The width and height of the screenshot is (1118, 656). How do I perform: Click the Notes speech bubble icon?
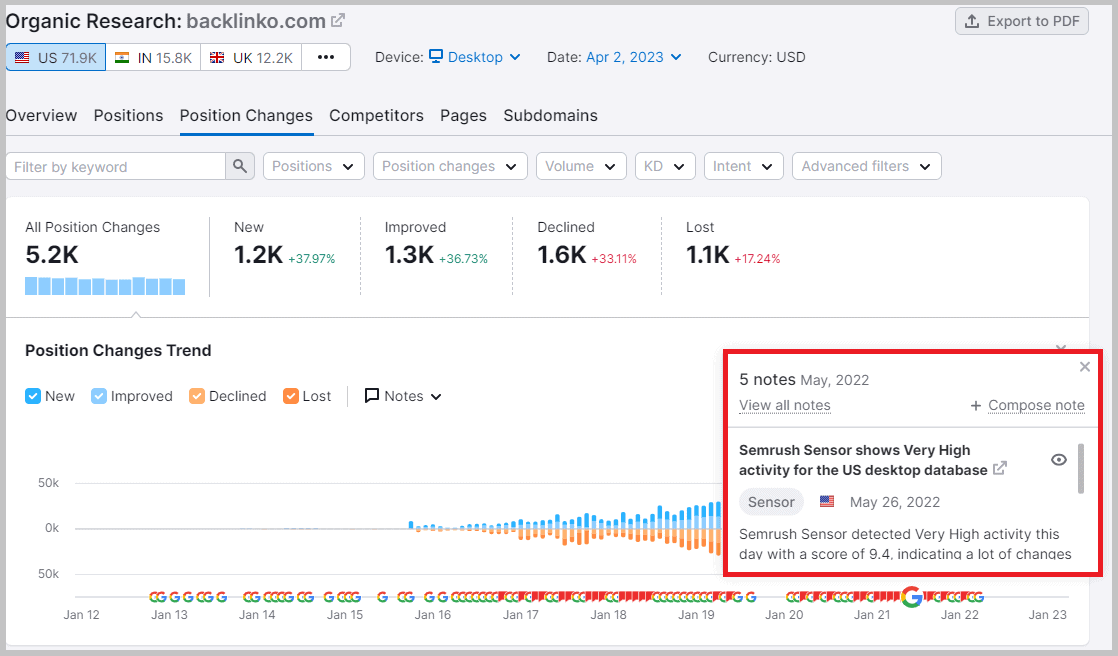[371, 396]
